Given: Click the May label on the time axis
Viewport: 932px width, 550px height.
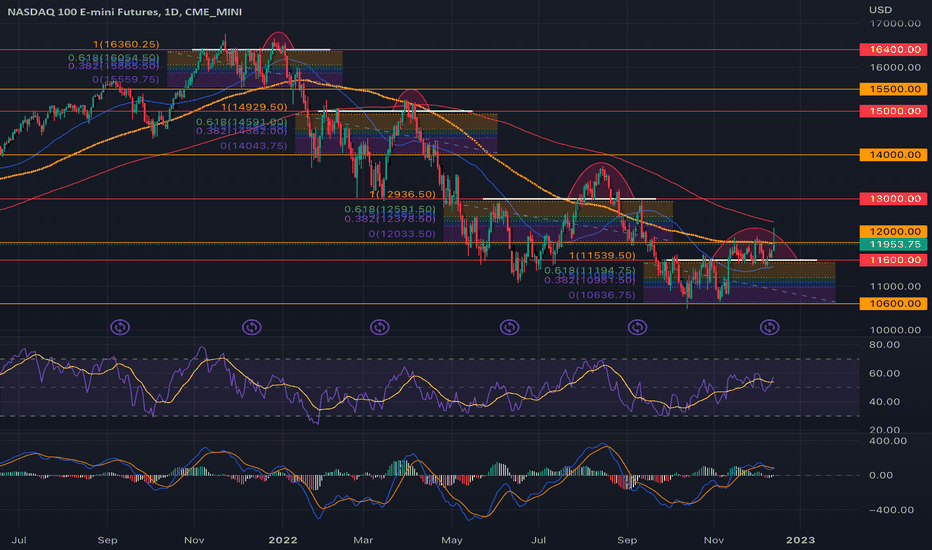Looking at the screenshot, I should [452, 540].
